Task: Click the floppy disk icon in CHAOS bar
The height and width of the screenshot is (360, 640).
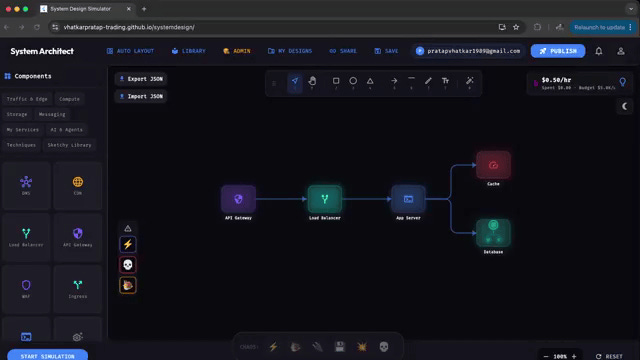Action: click(340, 347)
